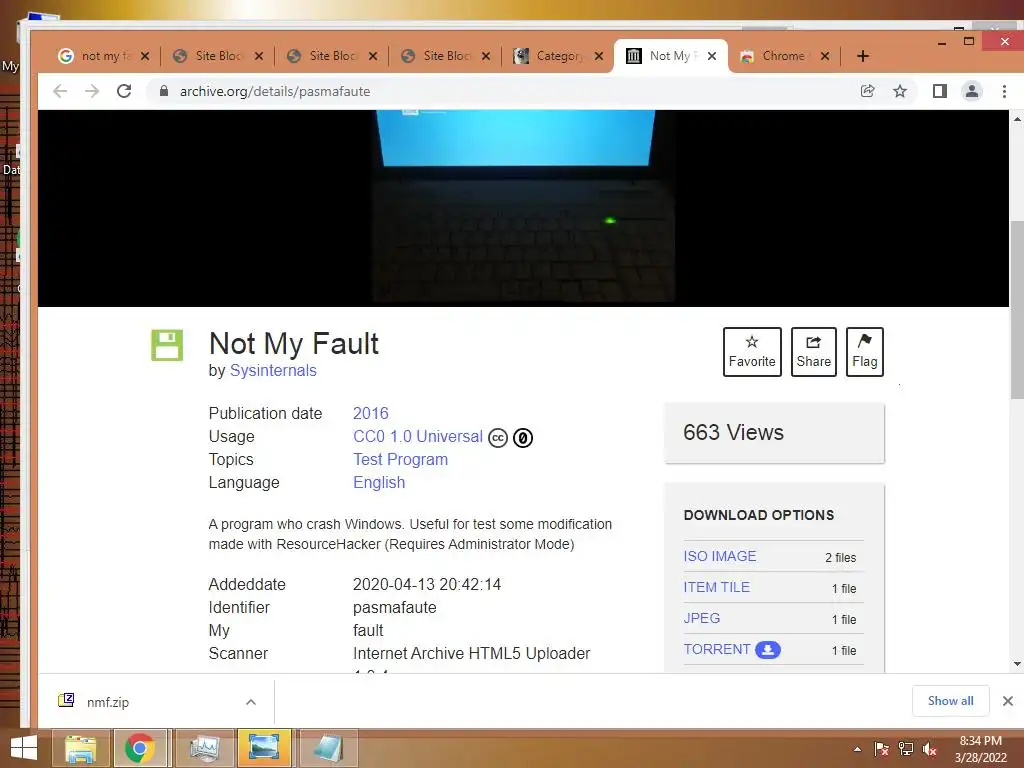Toggle the Chrome side panel icon

(940, 91)
